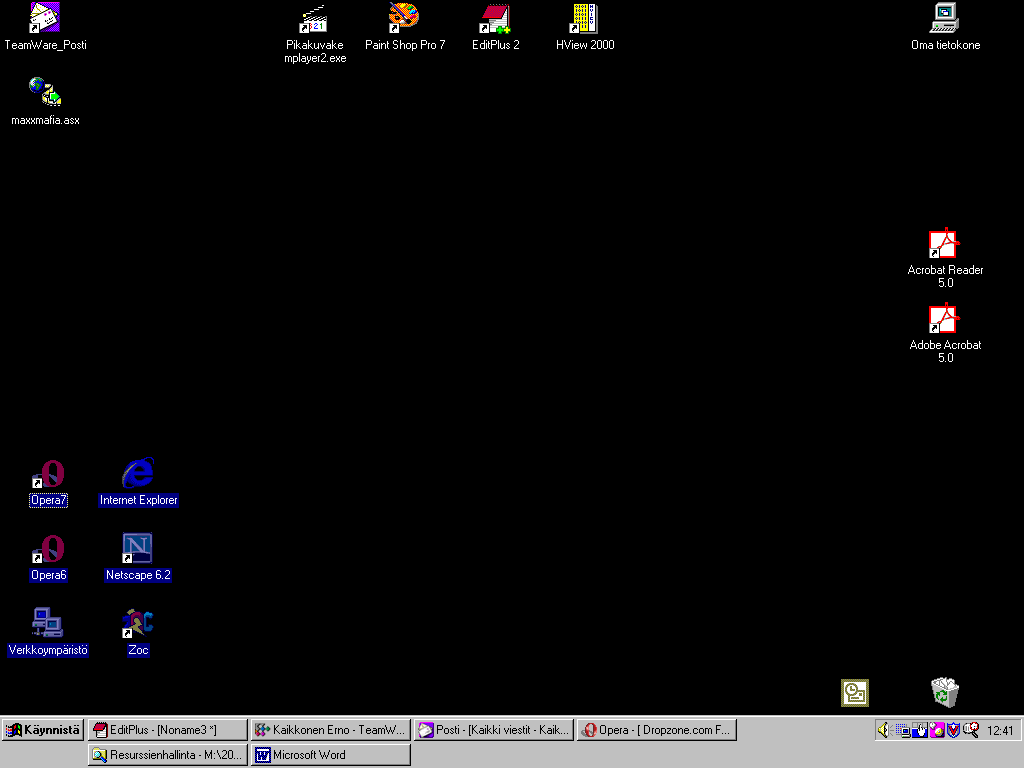Select the Opera7 desktop icon

[48, 474]
